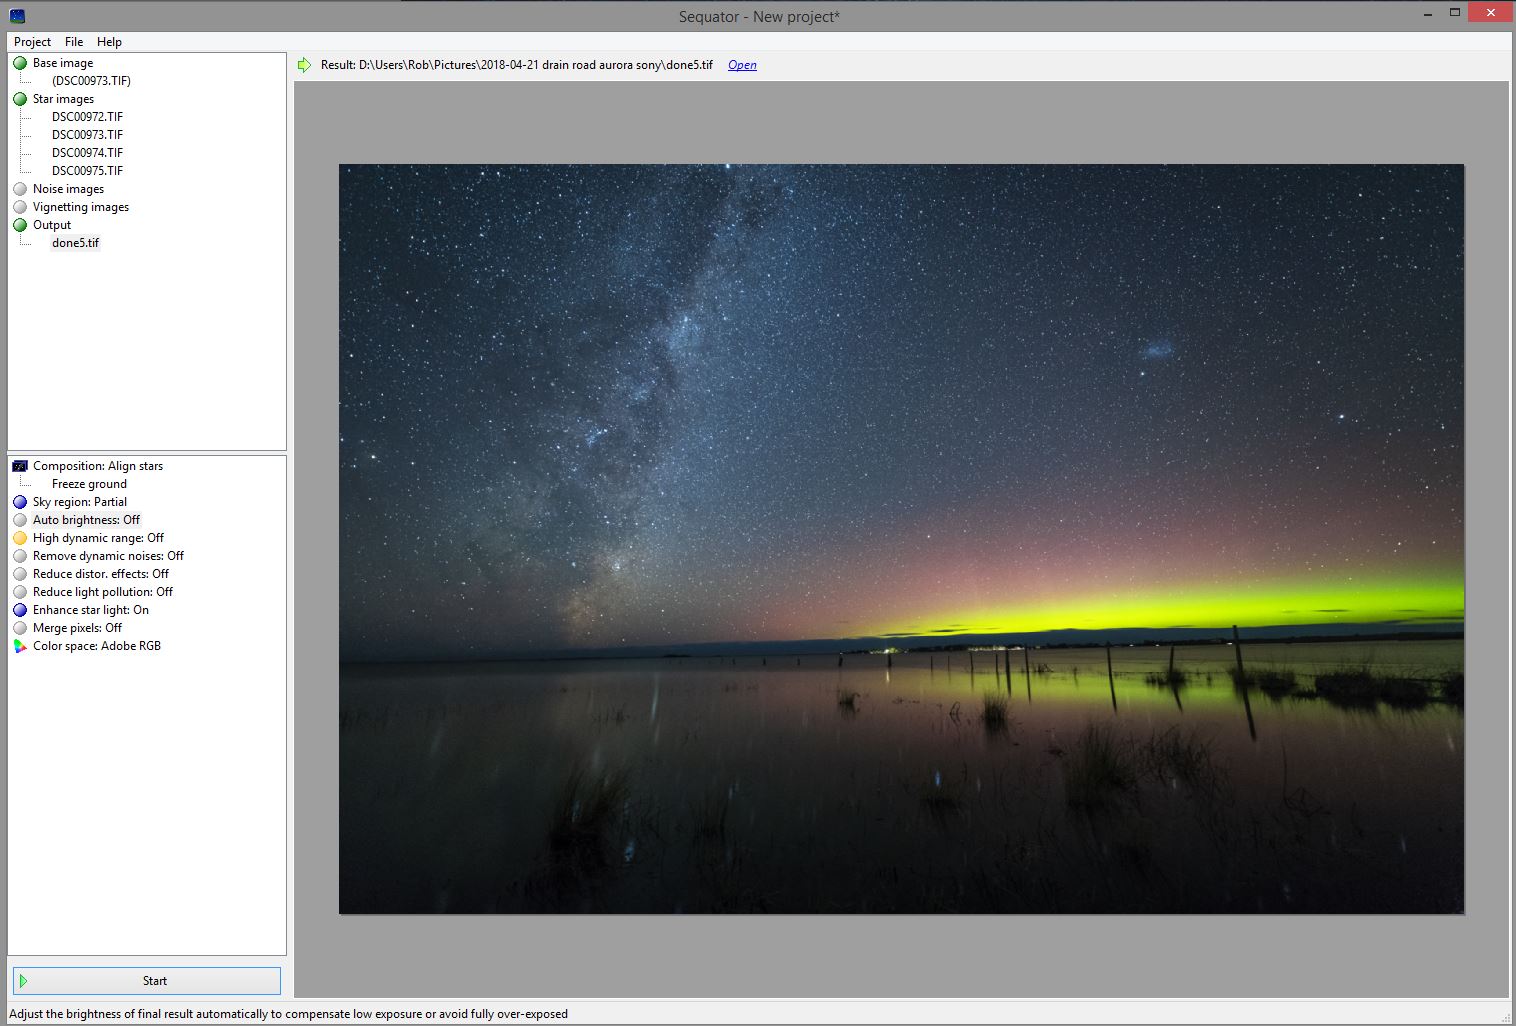Screen dimensions: 1516x1026
Task: Click the green Base image status icon
Action: click(x=20, y=63)
